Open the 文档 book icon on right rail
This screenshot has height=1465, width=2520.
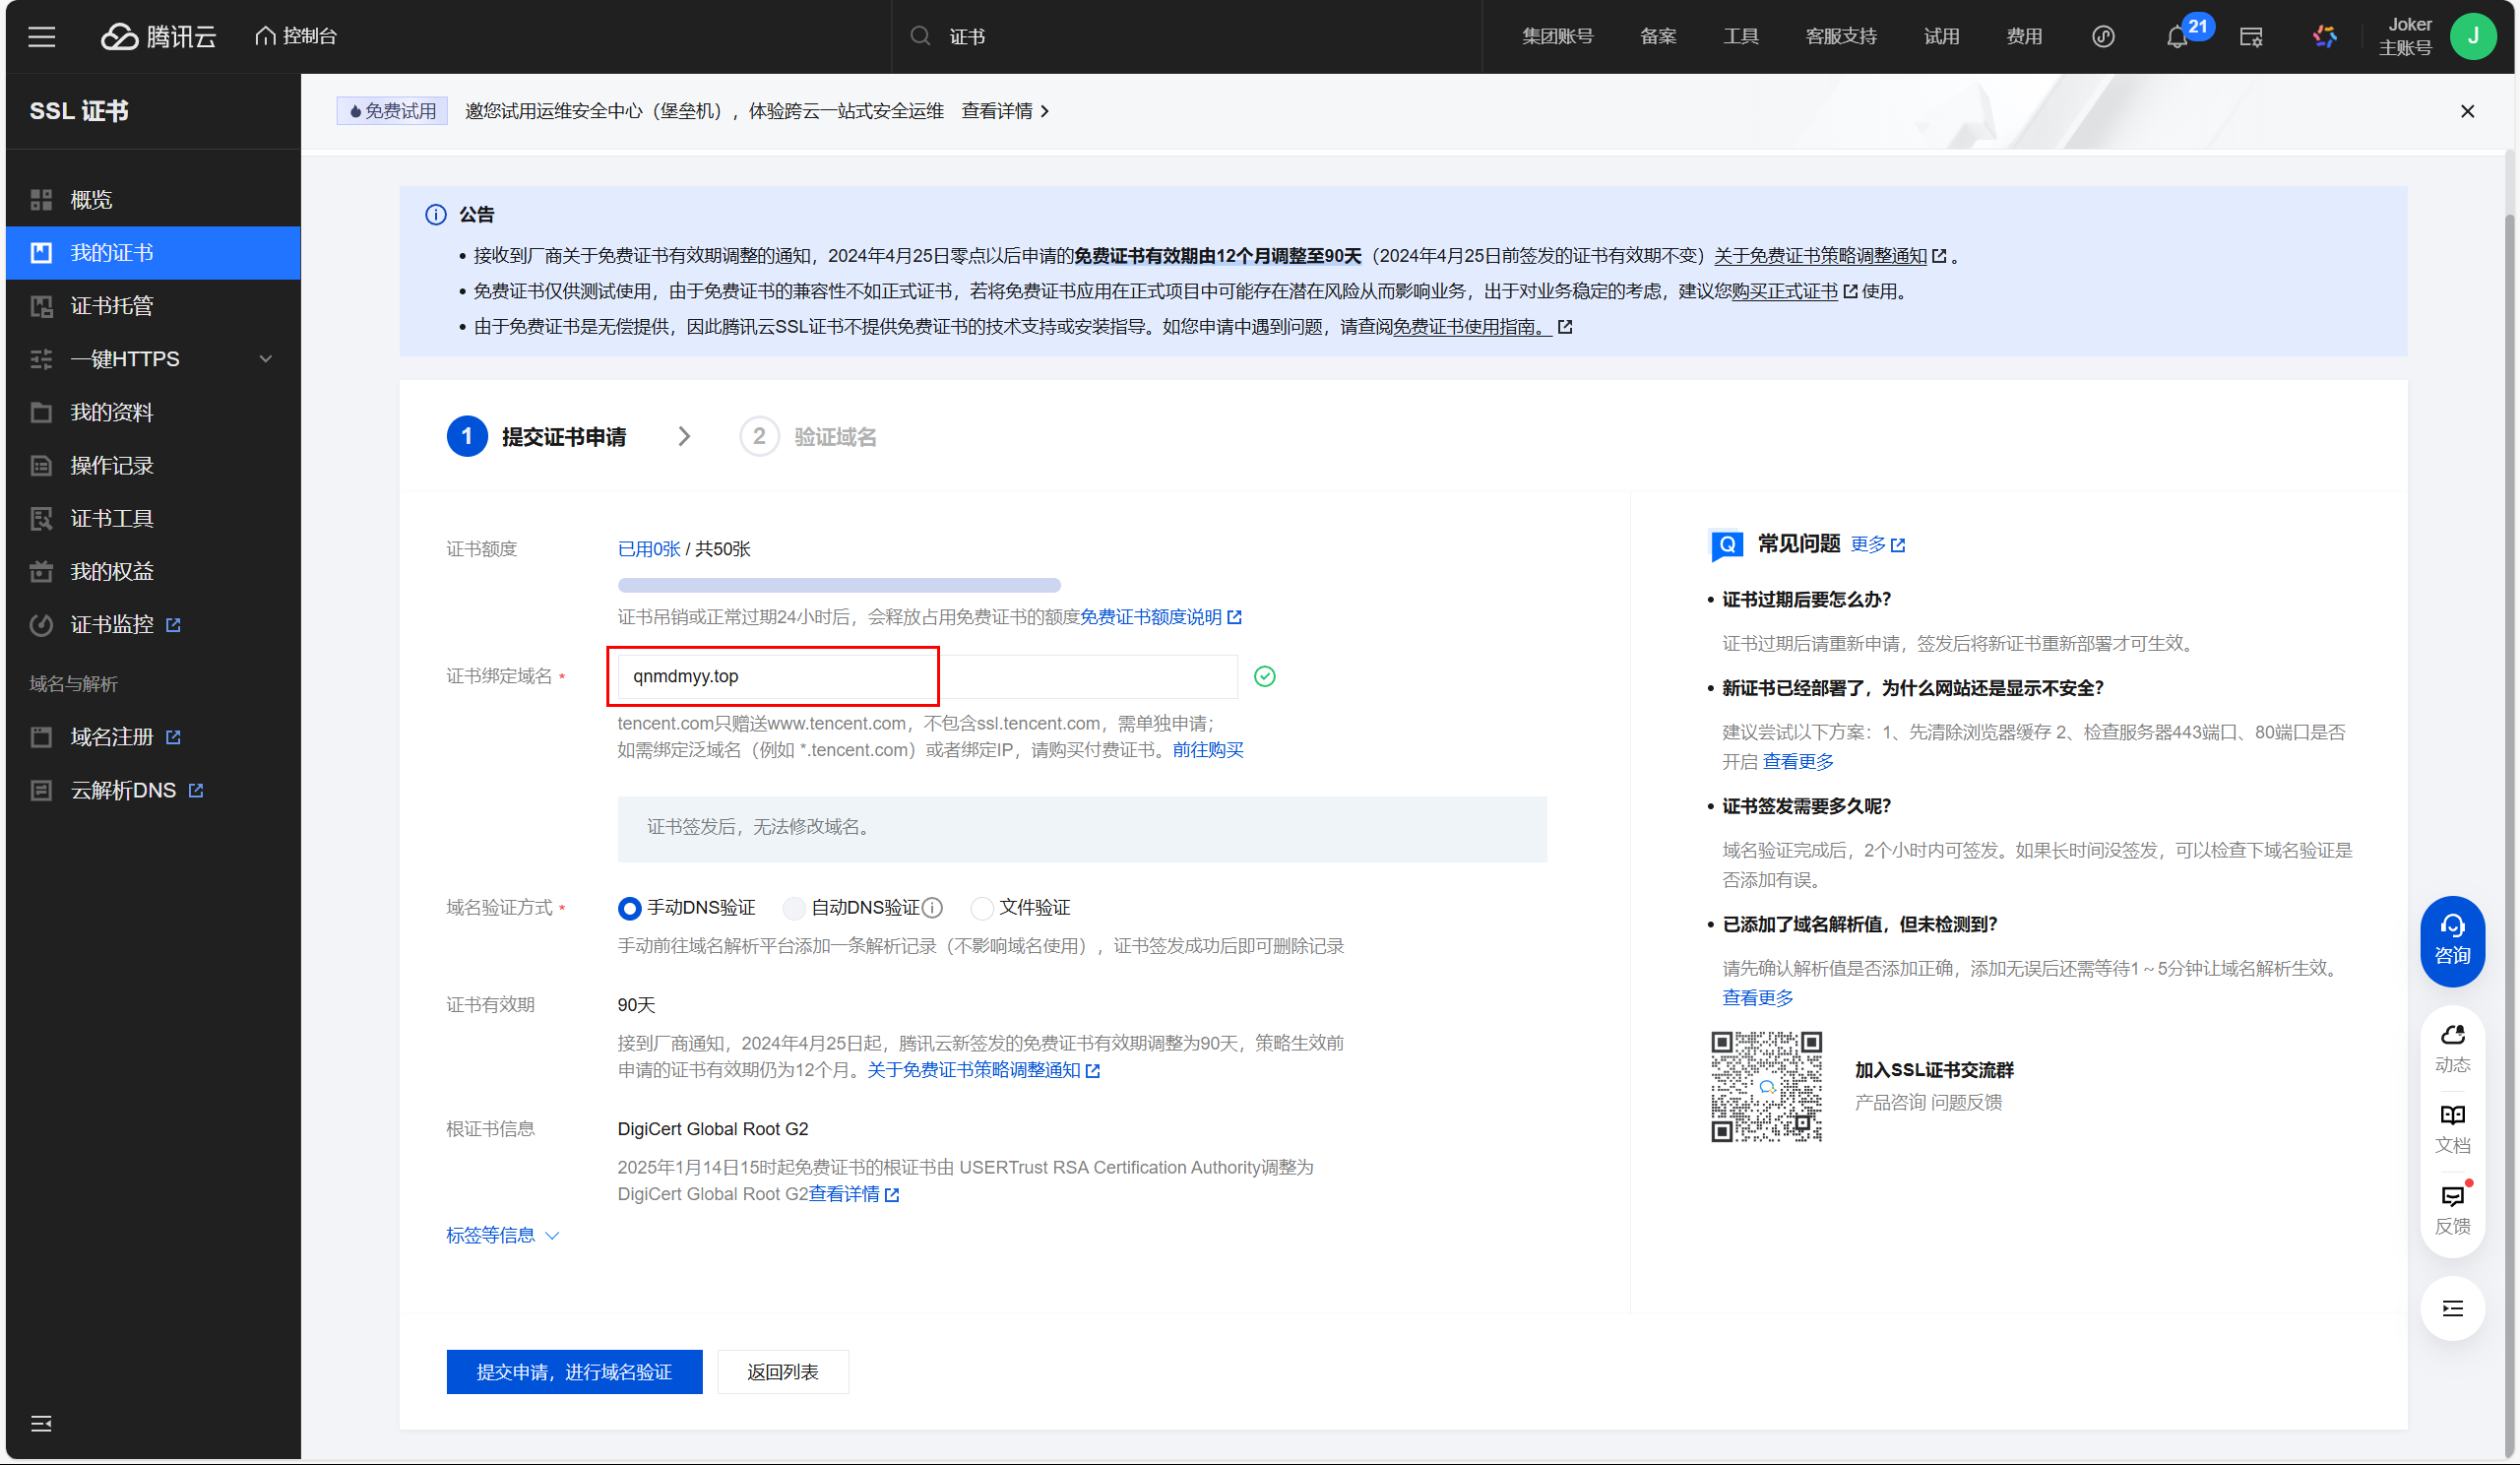2452,1128
